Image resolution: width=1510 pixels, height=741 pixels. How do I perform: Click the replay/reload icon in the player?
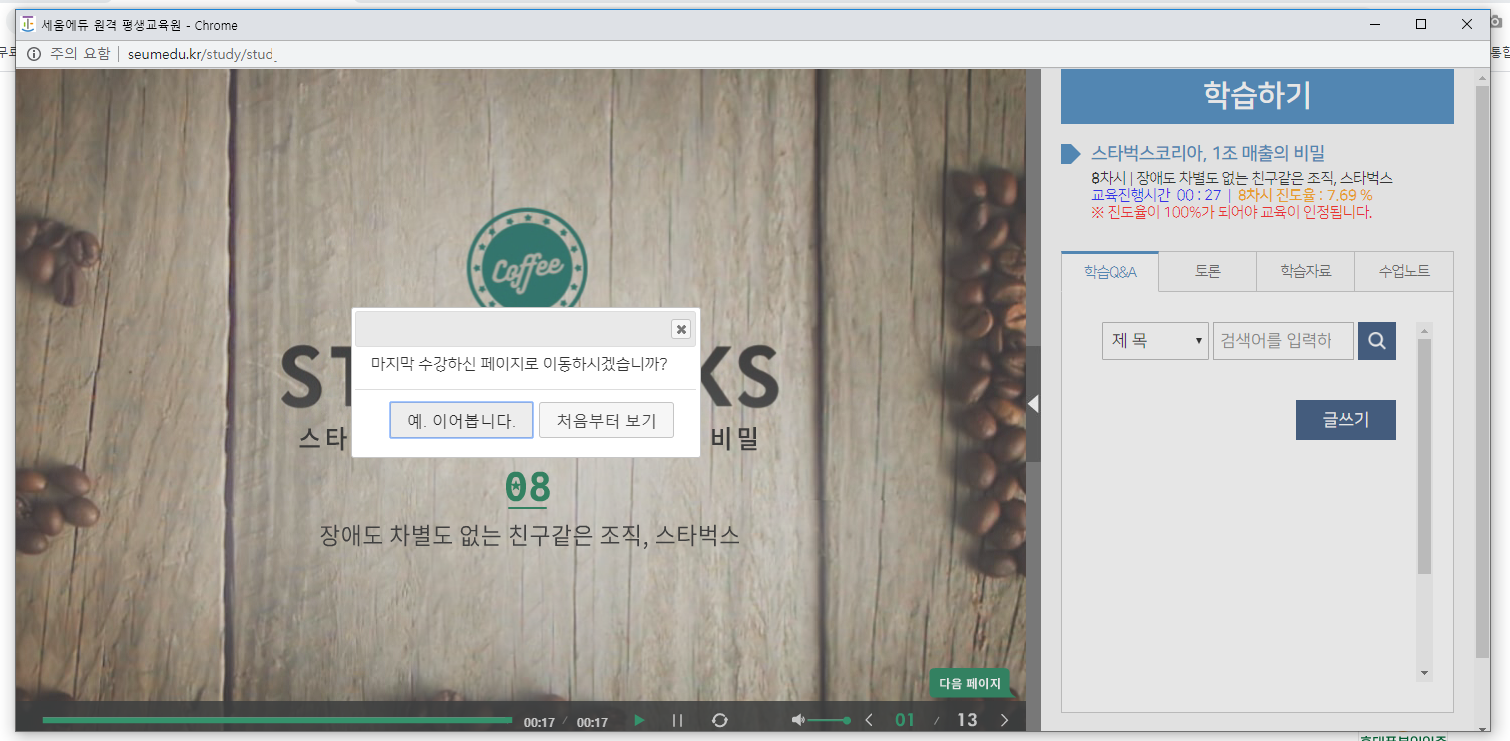click(x=719, y=720)
